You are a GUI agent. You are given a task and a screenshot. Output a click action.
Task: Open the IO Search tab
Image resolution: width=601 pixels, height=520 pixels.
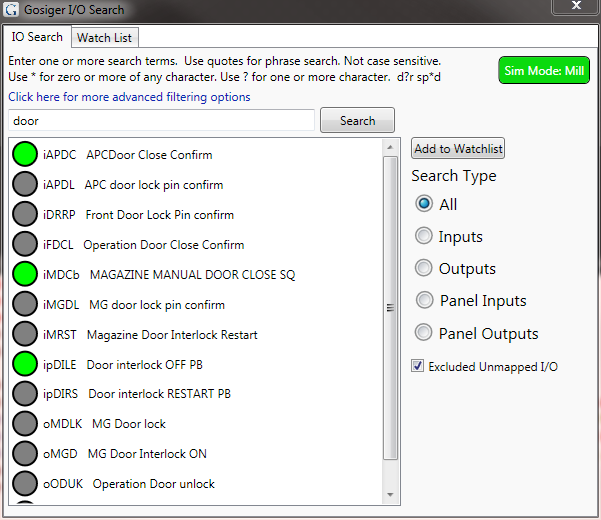coord(37,37)
